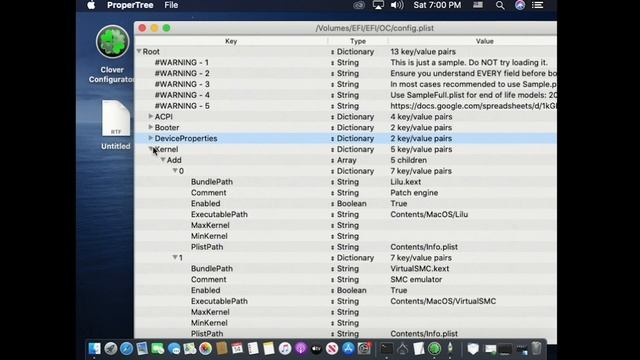Image resolution: width=640 pixels, height=360 pixels.
Task: Collapse the Add array
Action: coord(163,160)
